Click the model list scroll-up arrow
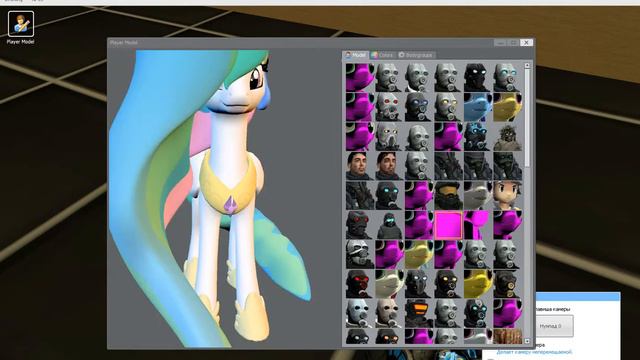The width and height of the screenshot is (640, 360). [527, 65]
